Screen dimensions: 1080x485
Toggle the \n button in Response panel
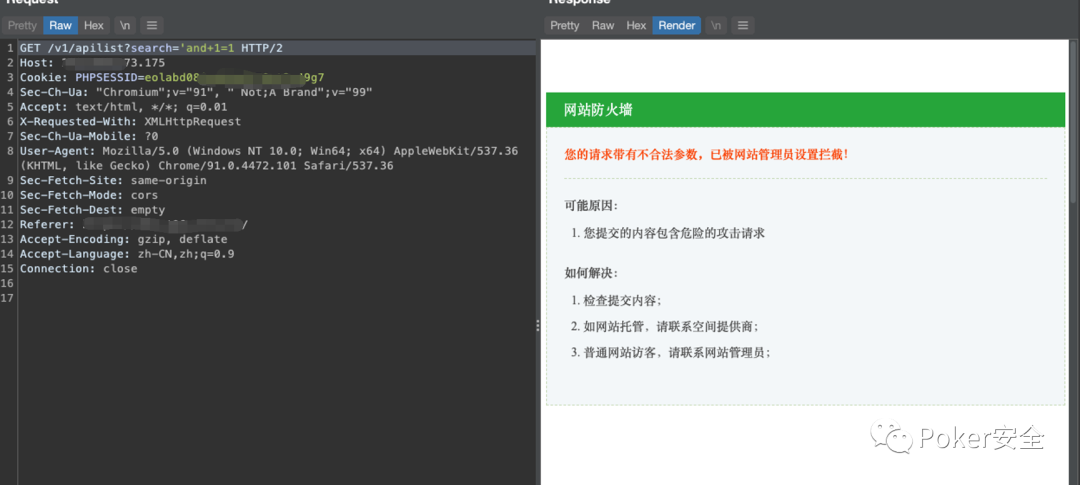pyautogui.click(x=716, y=25)
